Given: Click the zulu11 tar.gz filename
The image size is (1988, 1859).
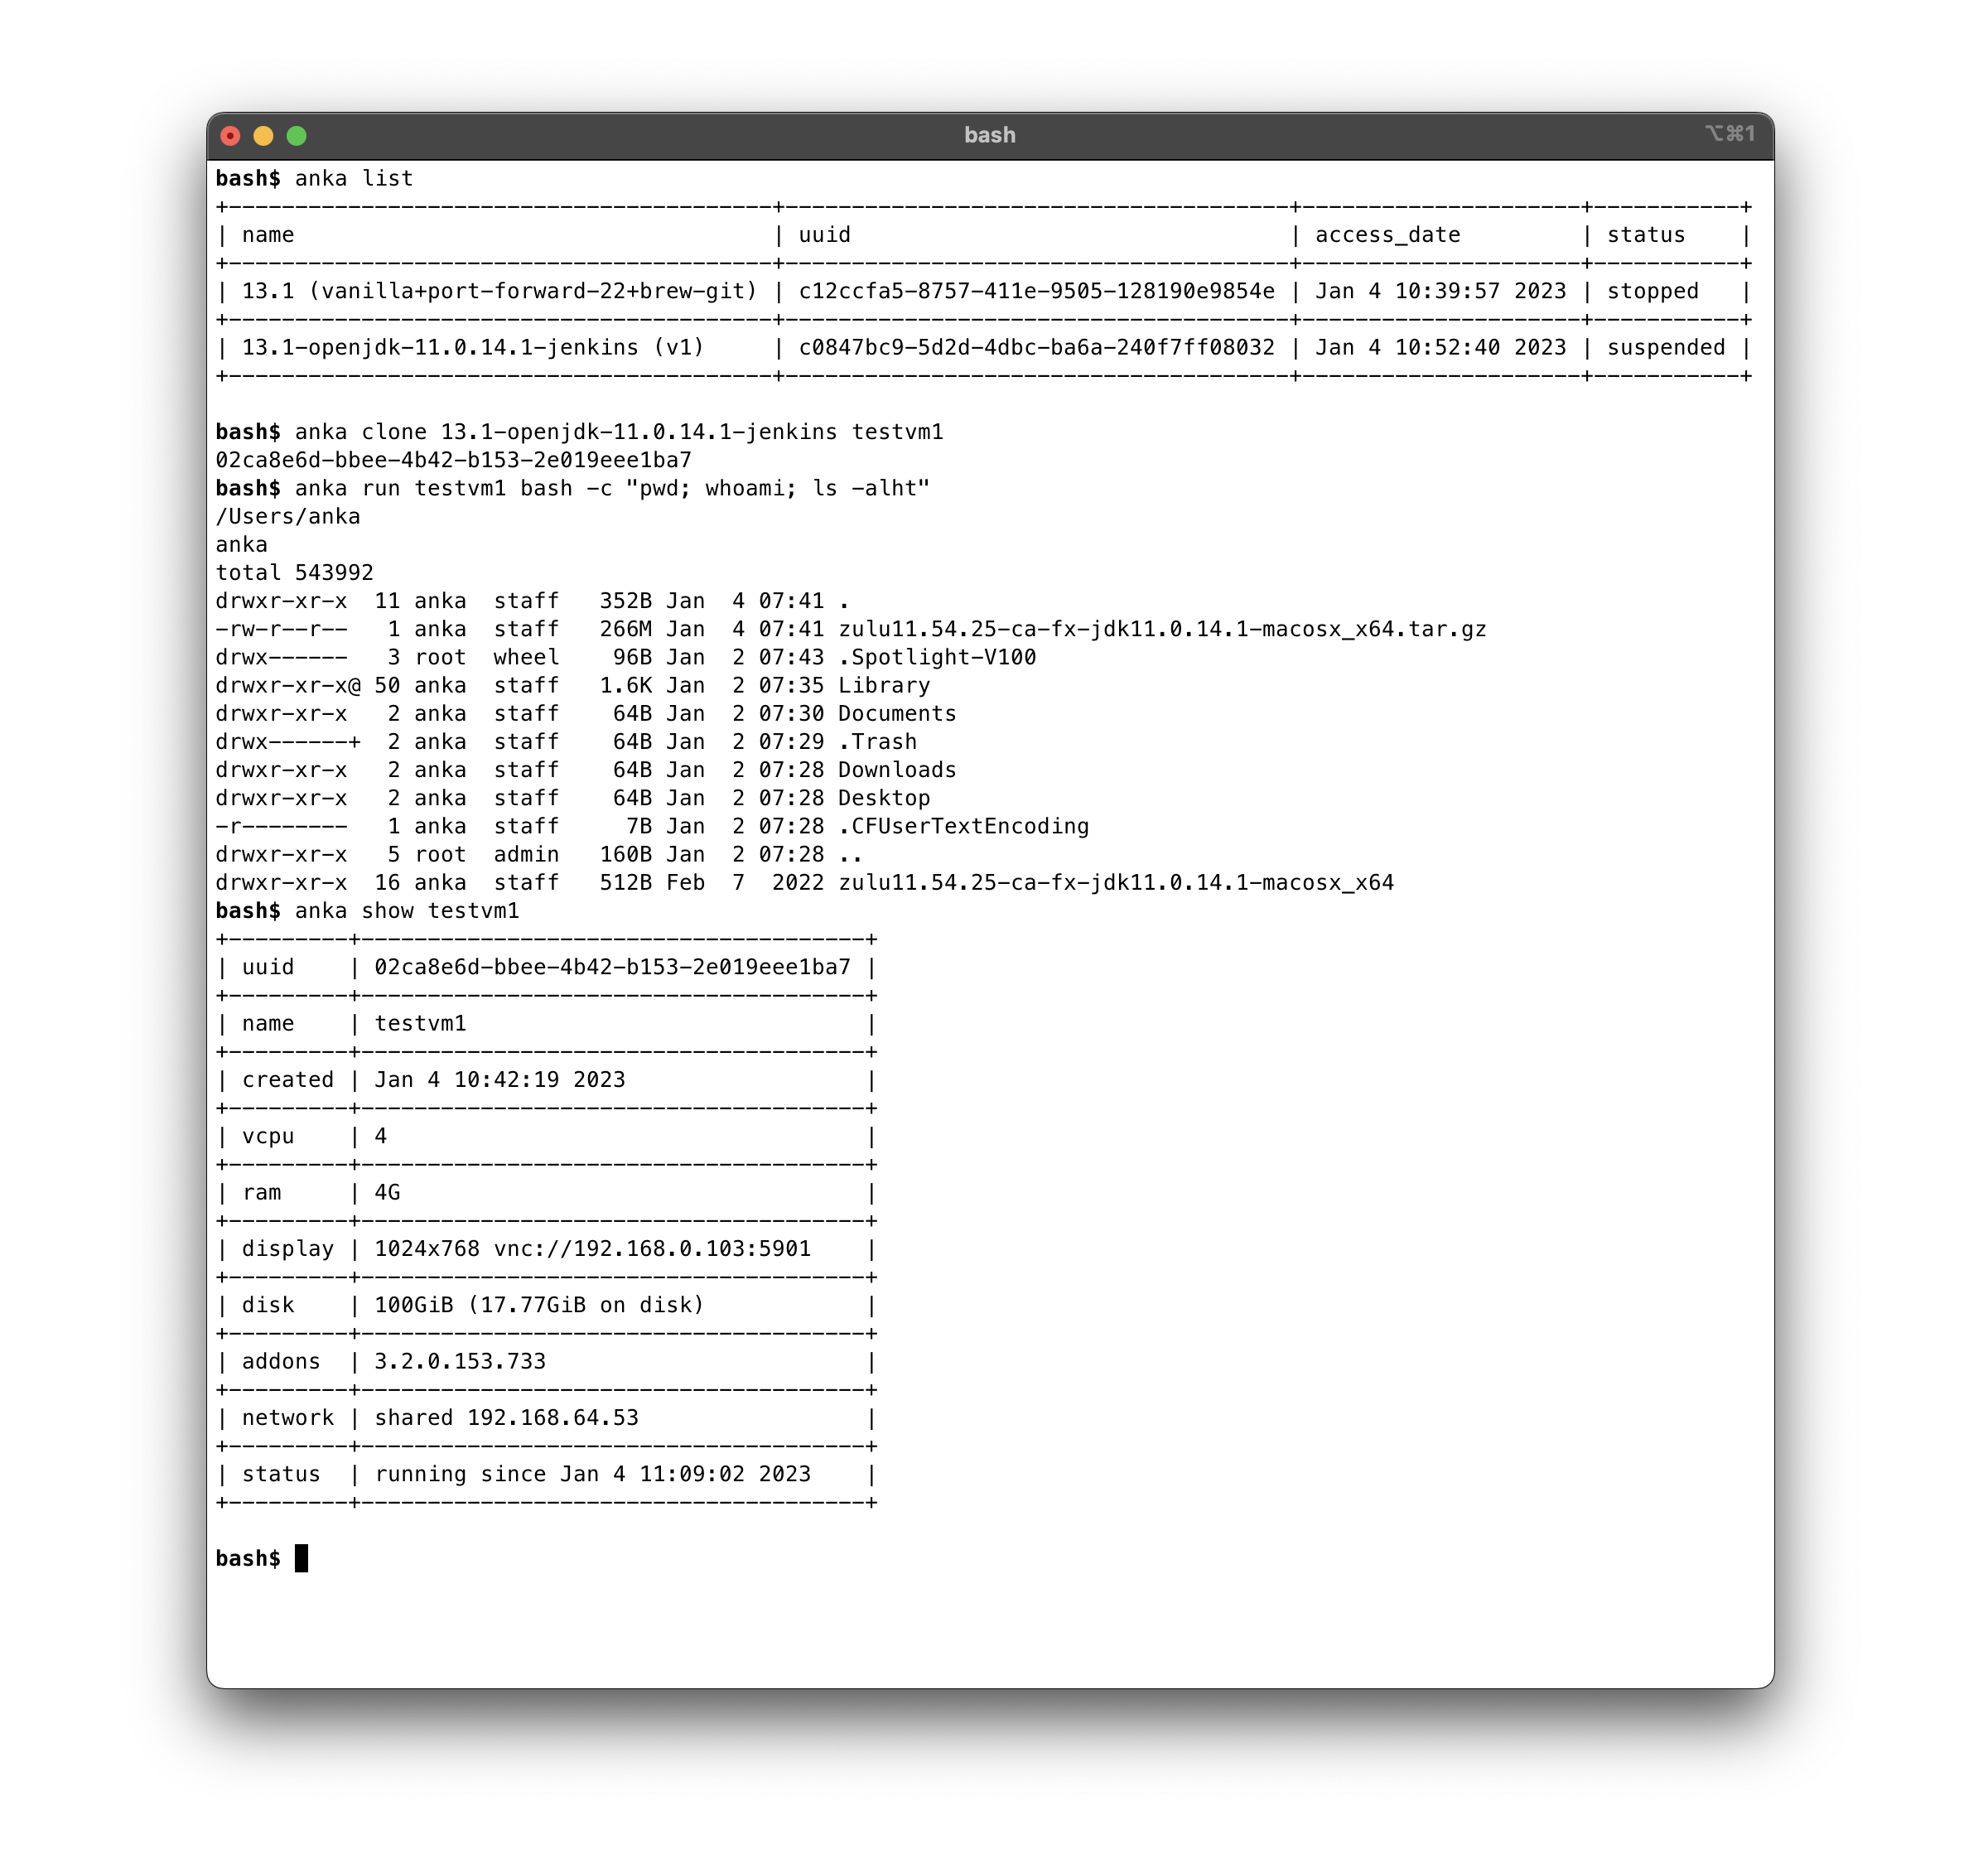Looking at the screenshot, I should click(x=1161, y=629).
